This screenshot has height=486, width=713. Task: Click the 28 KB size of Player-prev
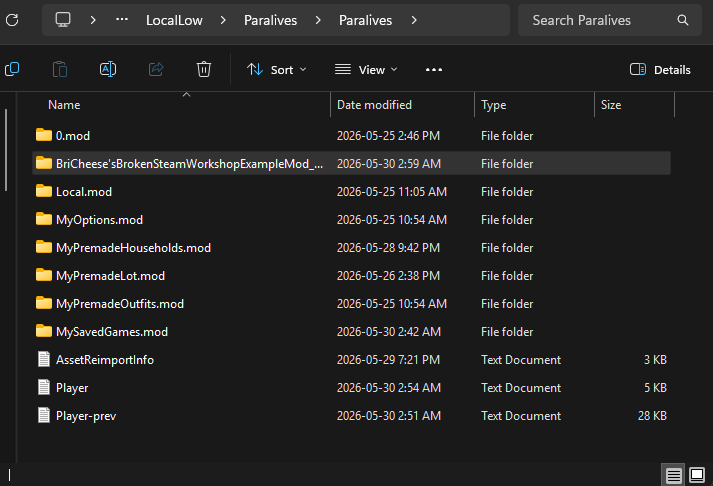[x=652, y=416]
